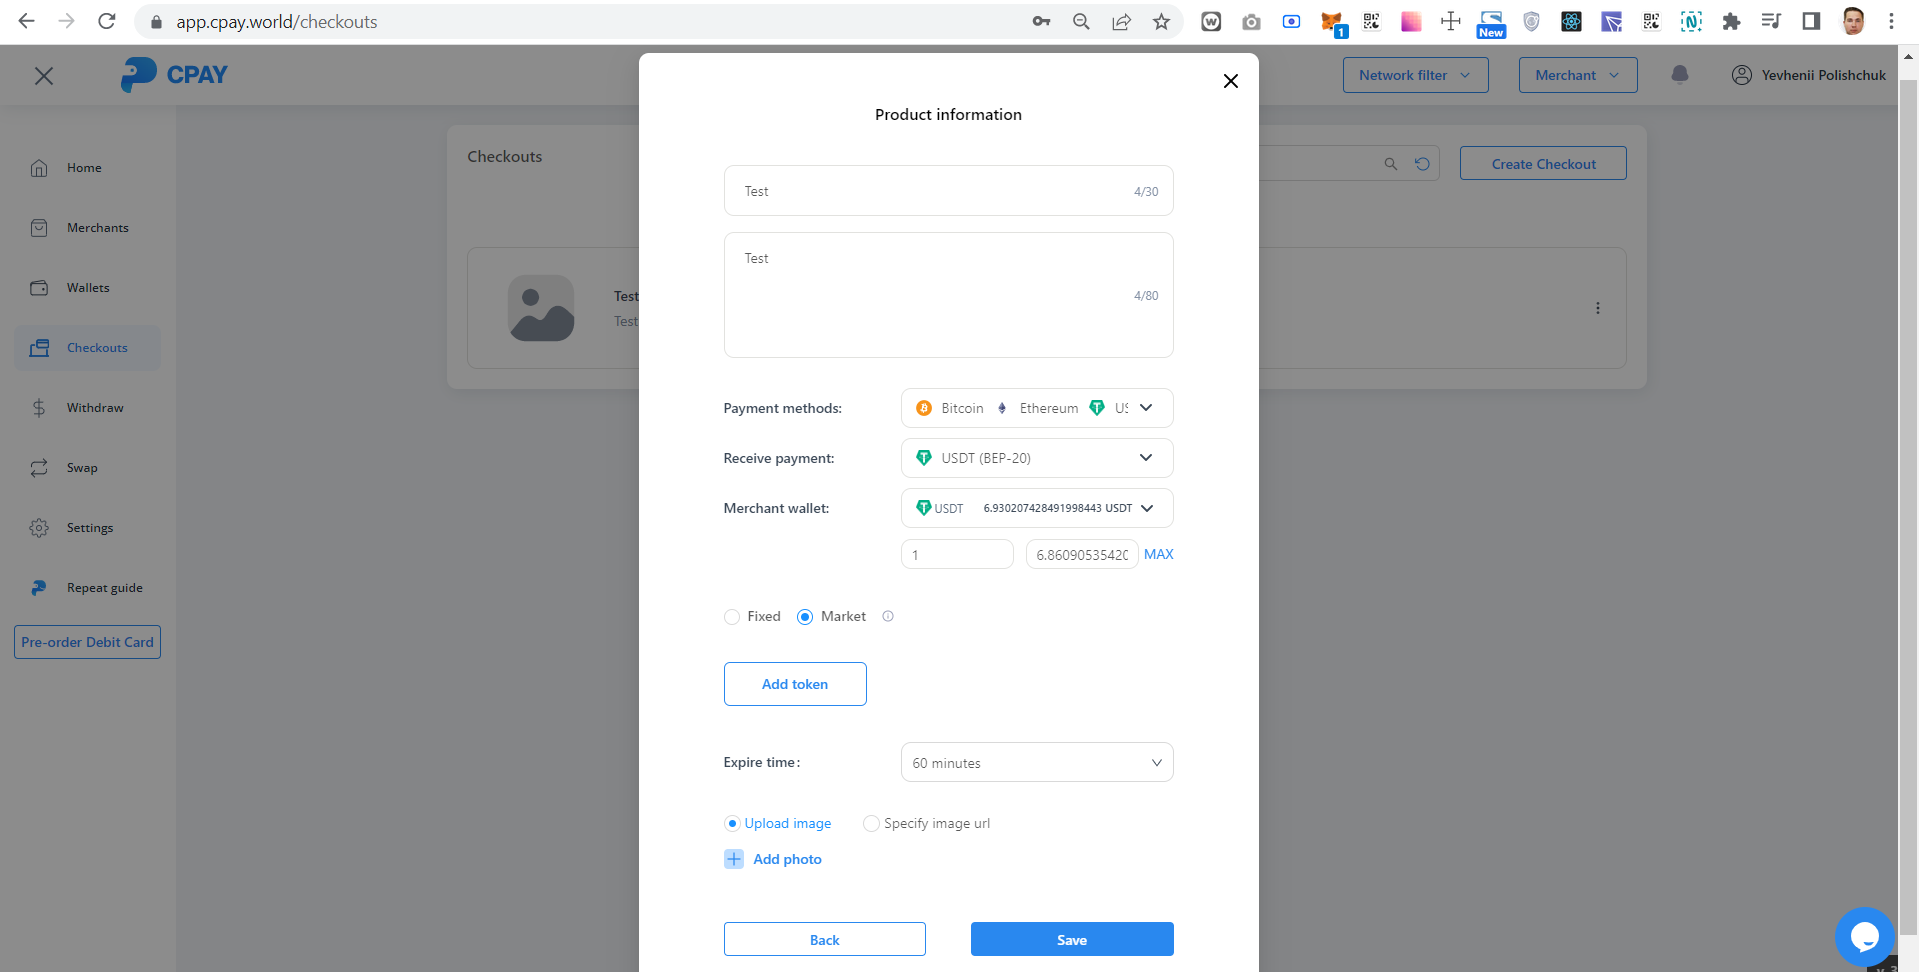Screen dimensions: 1919x972
Task: Click the search magnifier in Checkouts
Action: coord(1390,164)
